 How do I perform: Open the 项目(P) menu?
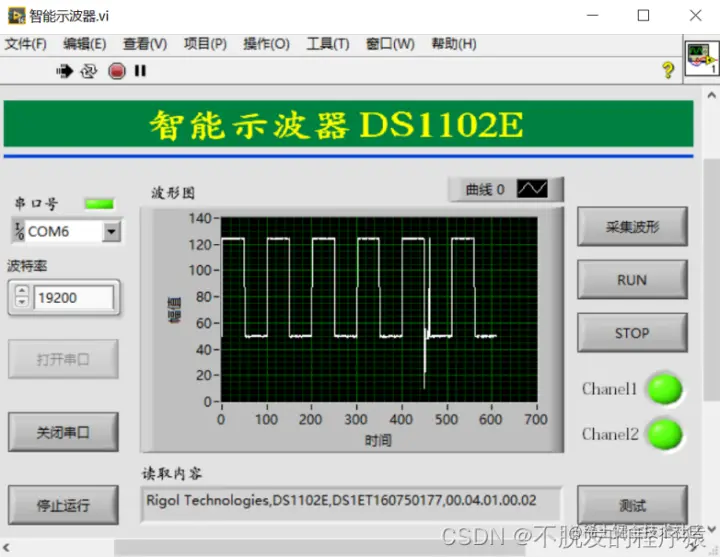[x=205, y=44]
